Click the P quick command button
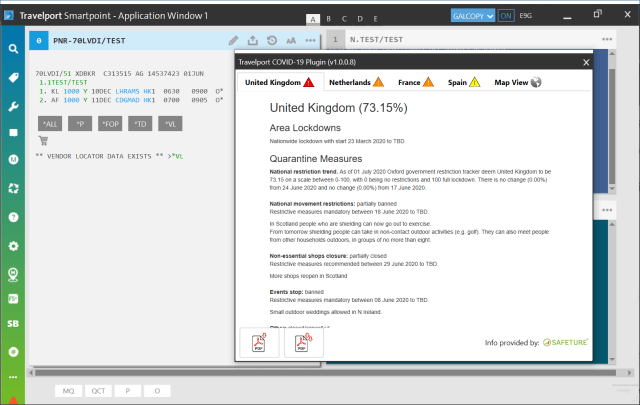 click(x=128, y=391)
